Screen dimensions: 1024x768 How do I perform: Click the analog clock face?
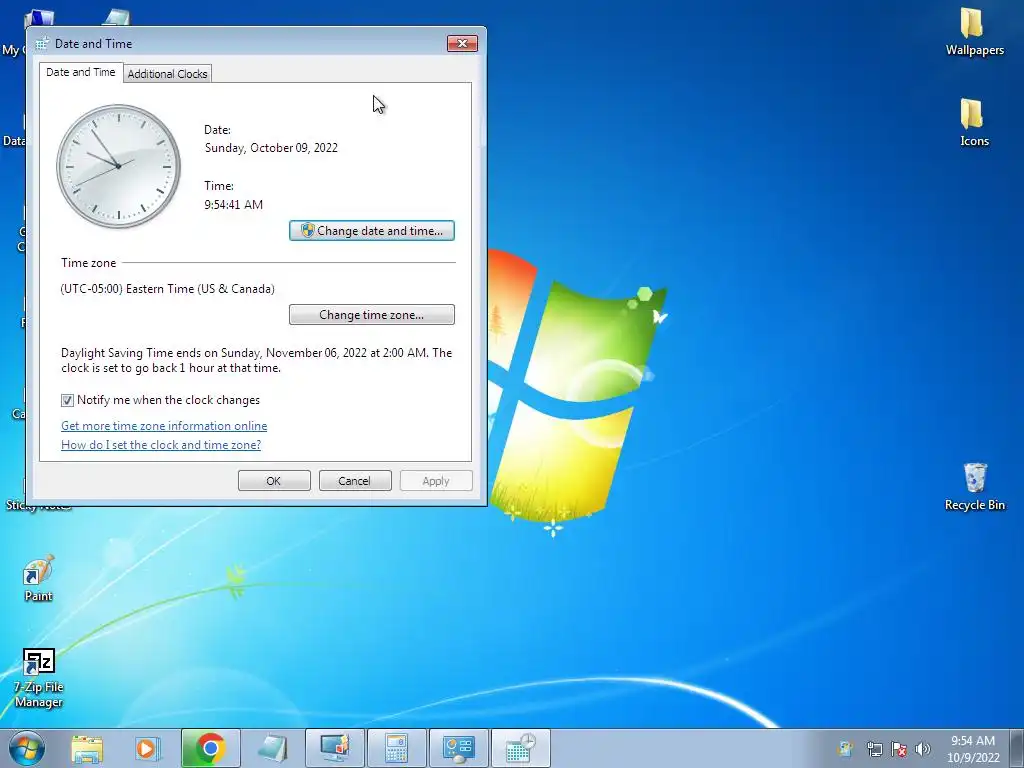tap(118, 167)
